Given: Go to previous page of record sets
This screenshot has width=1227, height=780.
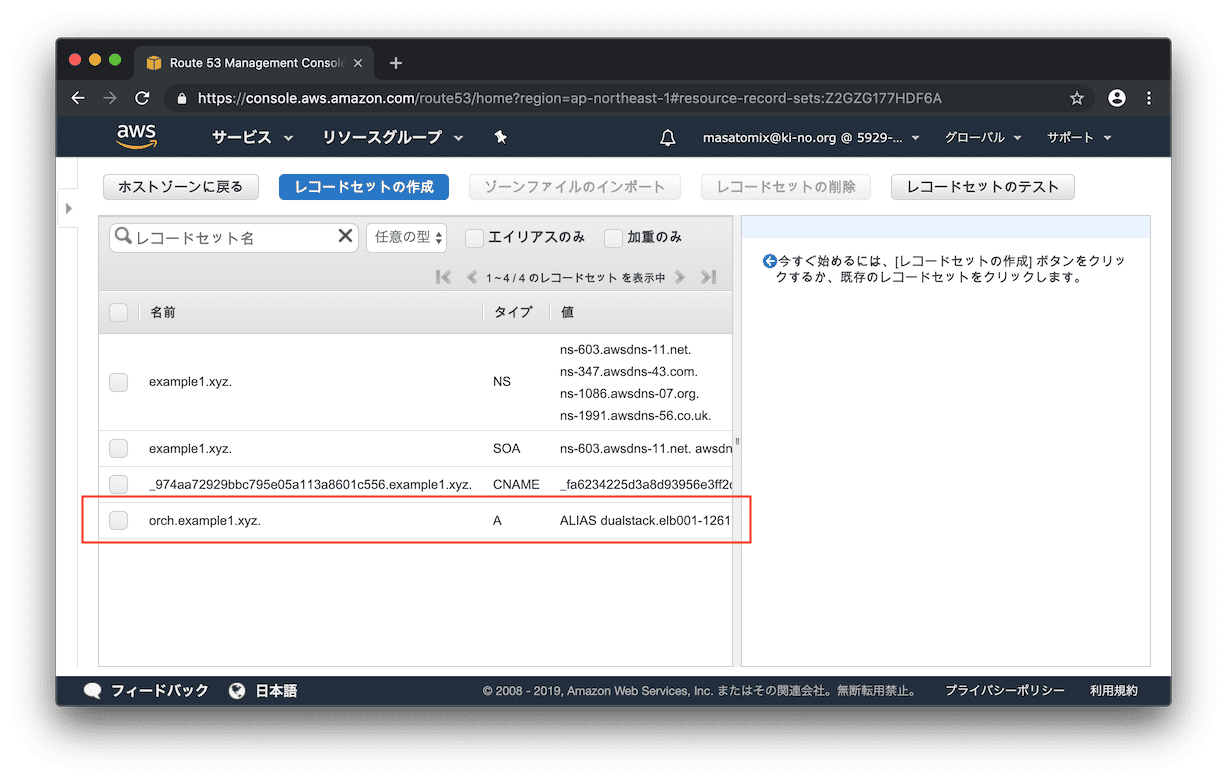Looking at the screenshot, I should pos(472,277).
